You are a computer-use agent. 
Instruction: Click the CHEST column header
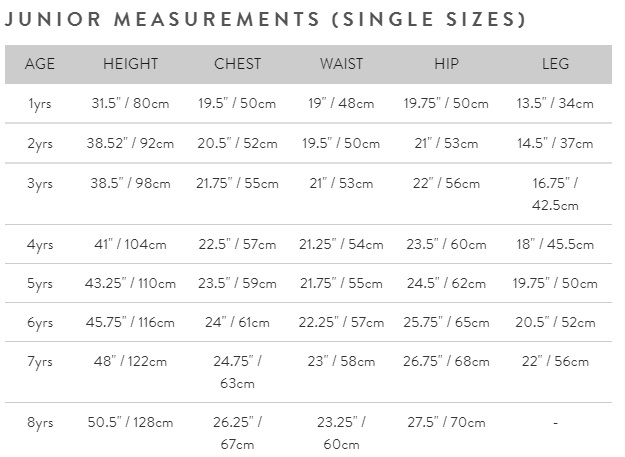click(238, 64)
